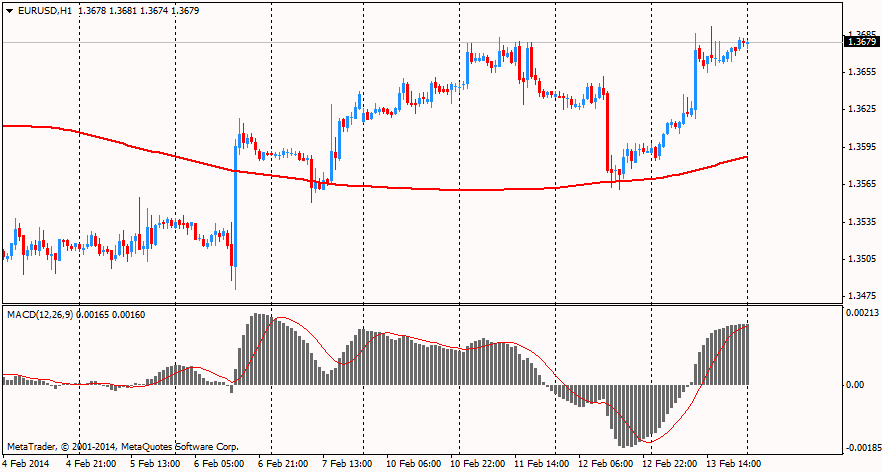This screenshot has height=472, width=882.
Task: Click the 13 Feb 14:00 time label
Action: pos(734,464)
